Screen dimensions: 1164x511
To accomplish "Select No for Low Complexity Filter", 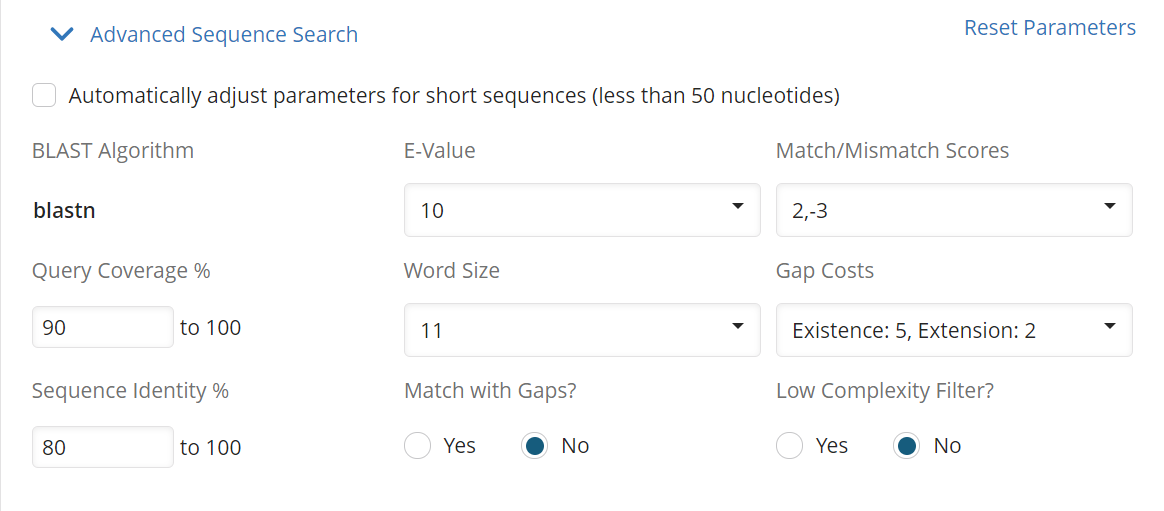I will [906, 446].
